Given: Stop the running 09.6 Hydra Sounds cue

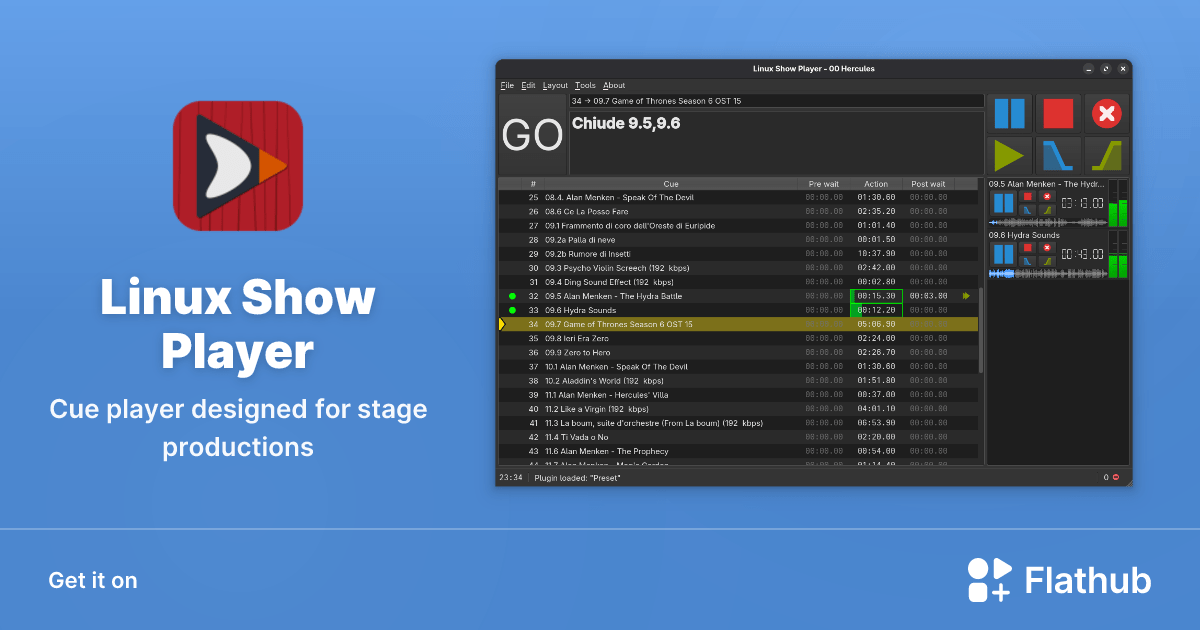Looking at the screenshot, I should click(1028, 247).
